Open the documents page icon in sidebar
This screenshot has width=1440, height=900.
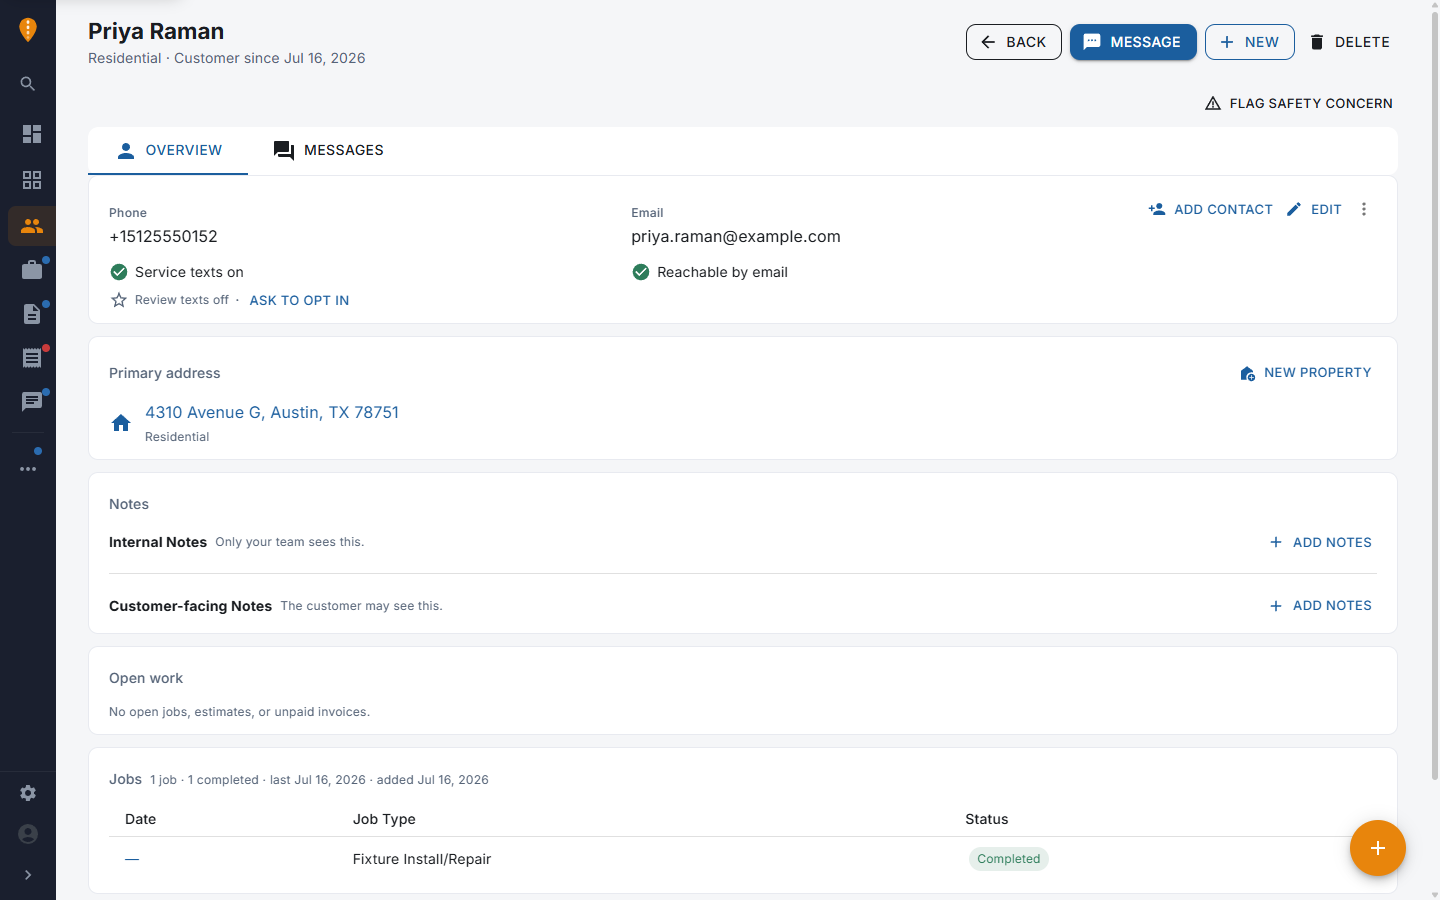pos(32,314)
